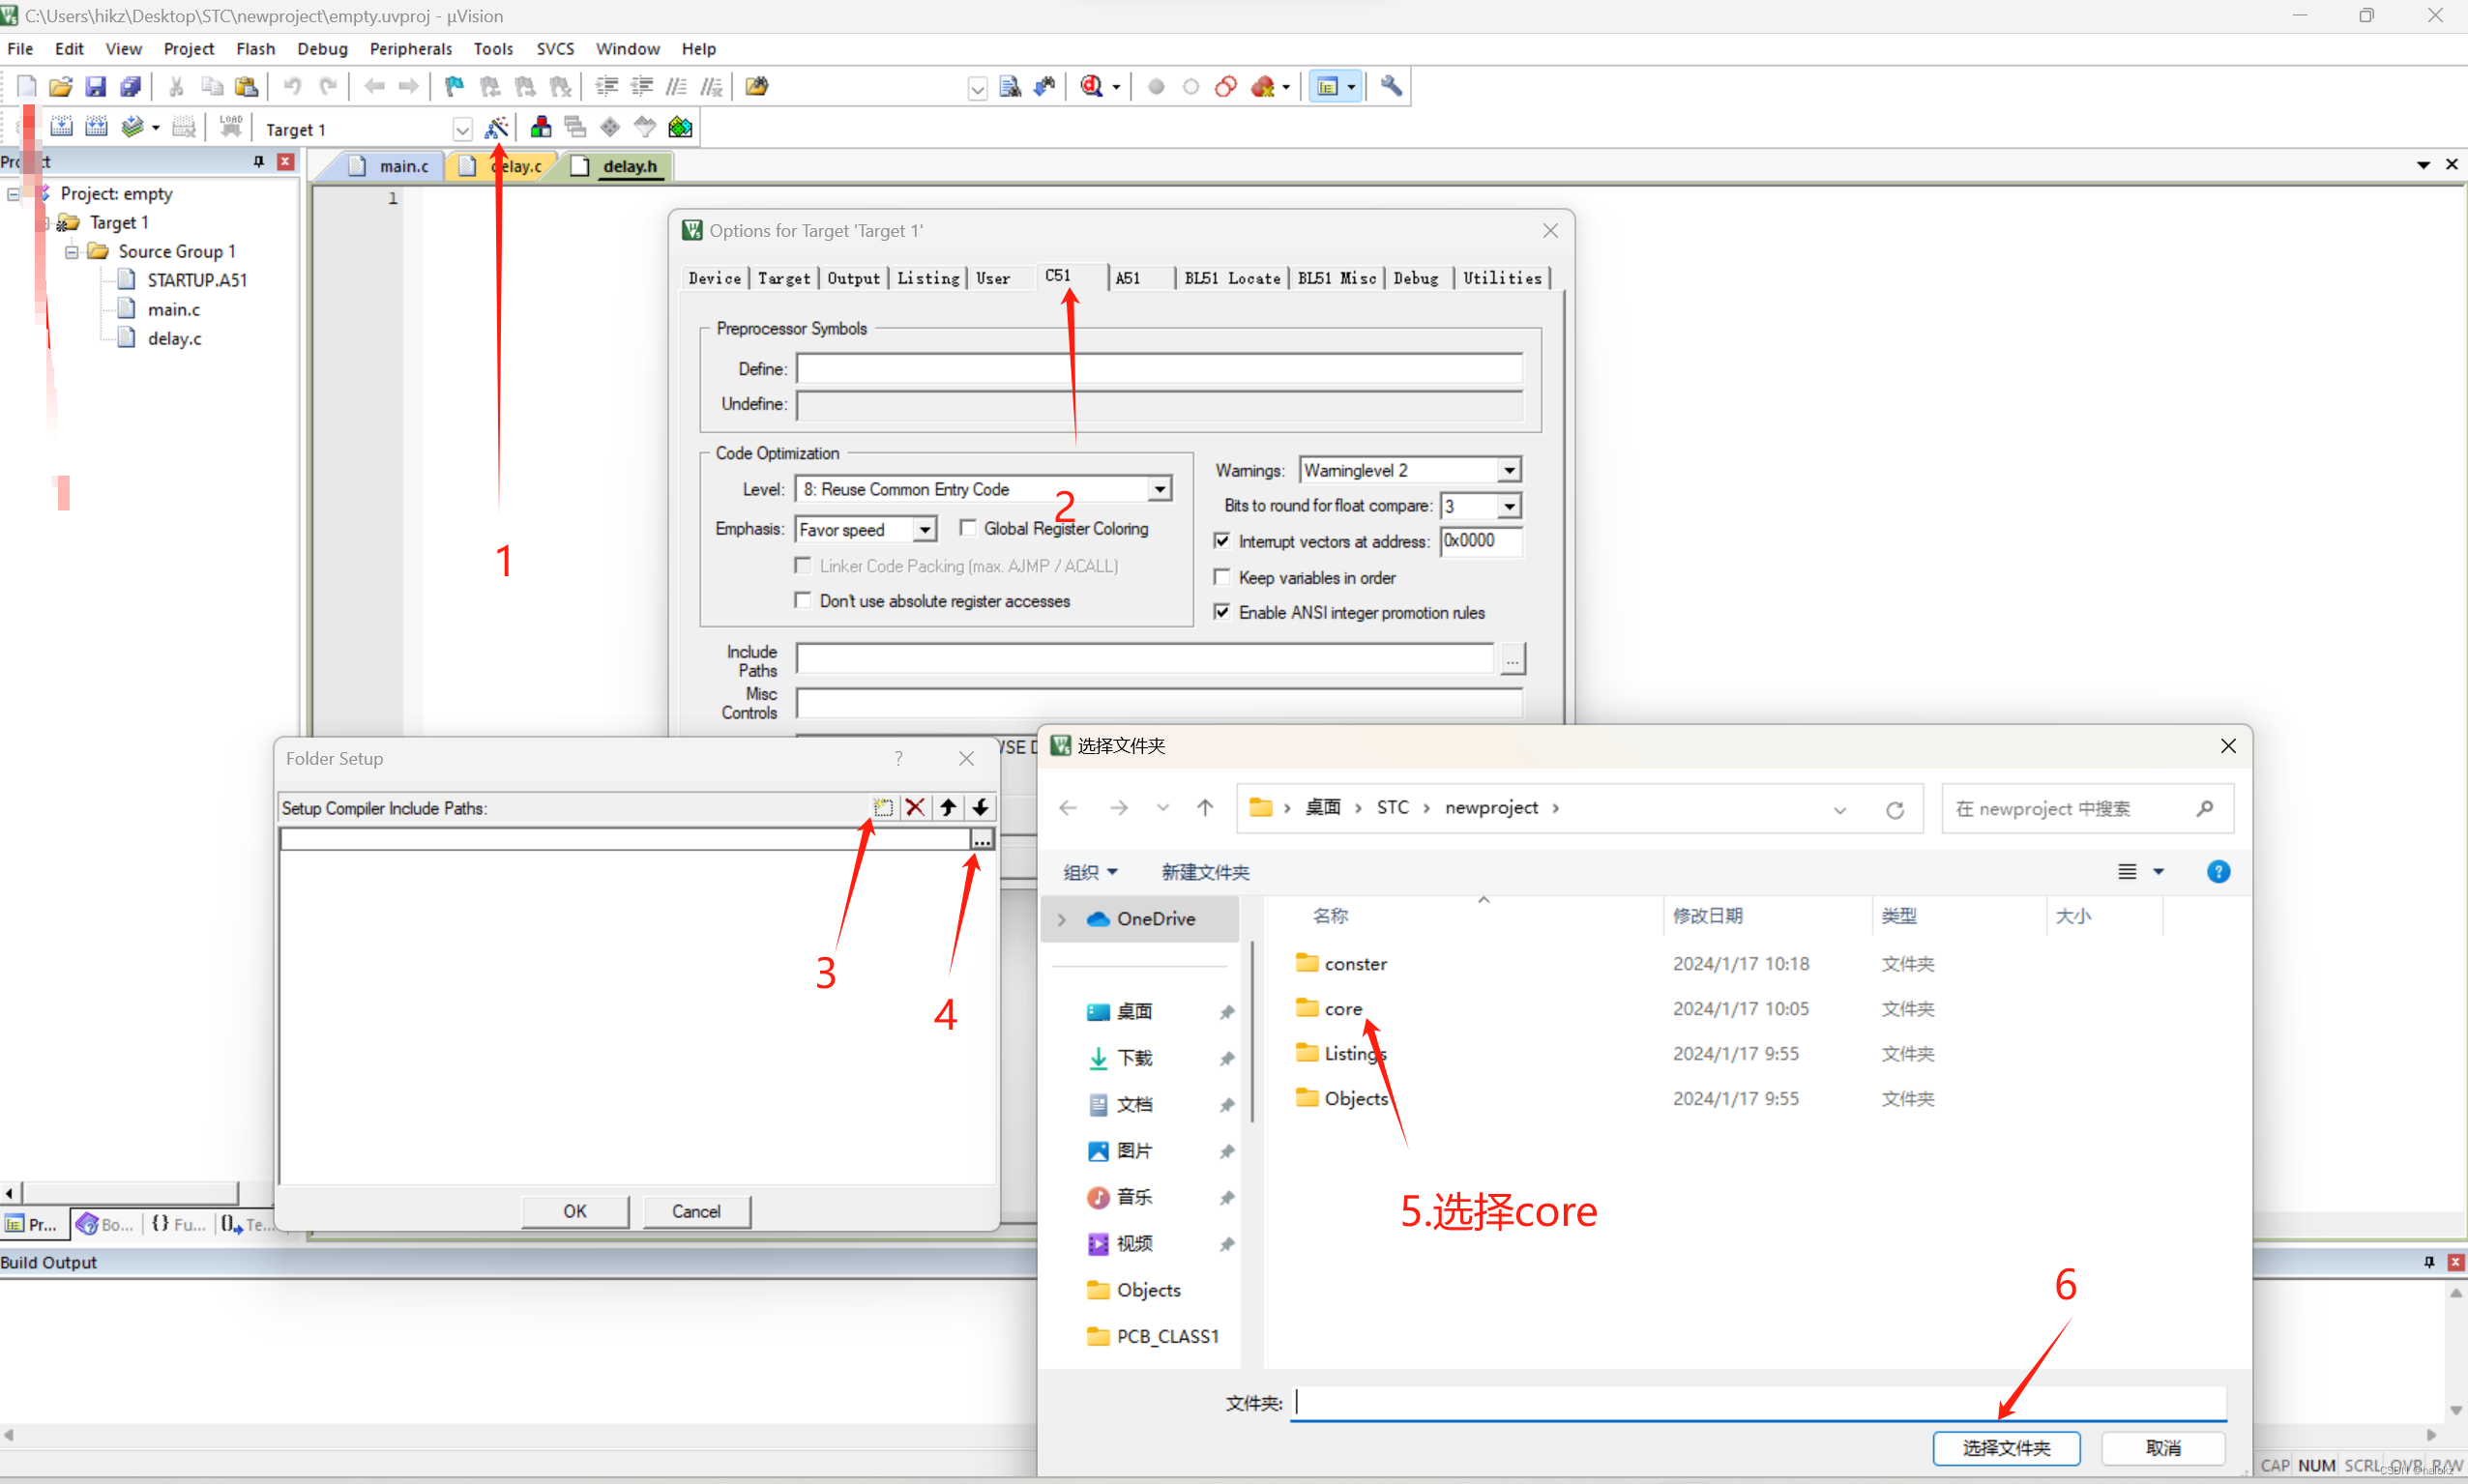Click the Save file toolbar icon
The width and height of the screenshot is (2468, 1484).
click(x=95, y=87)
